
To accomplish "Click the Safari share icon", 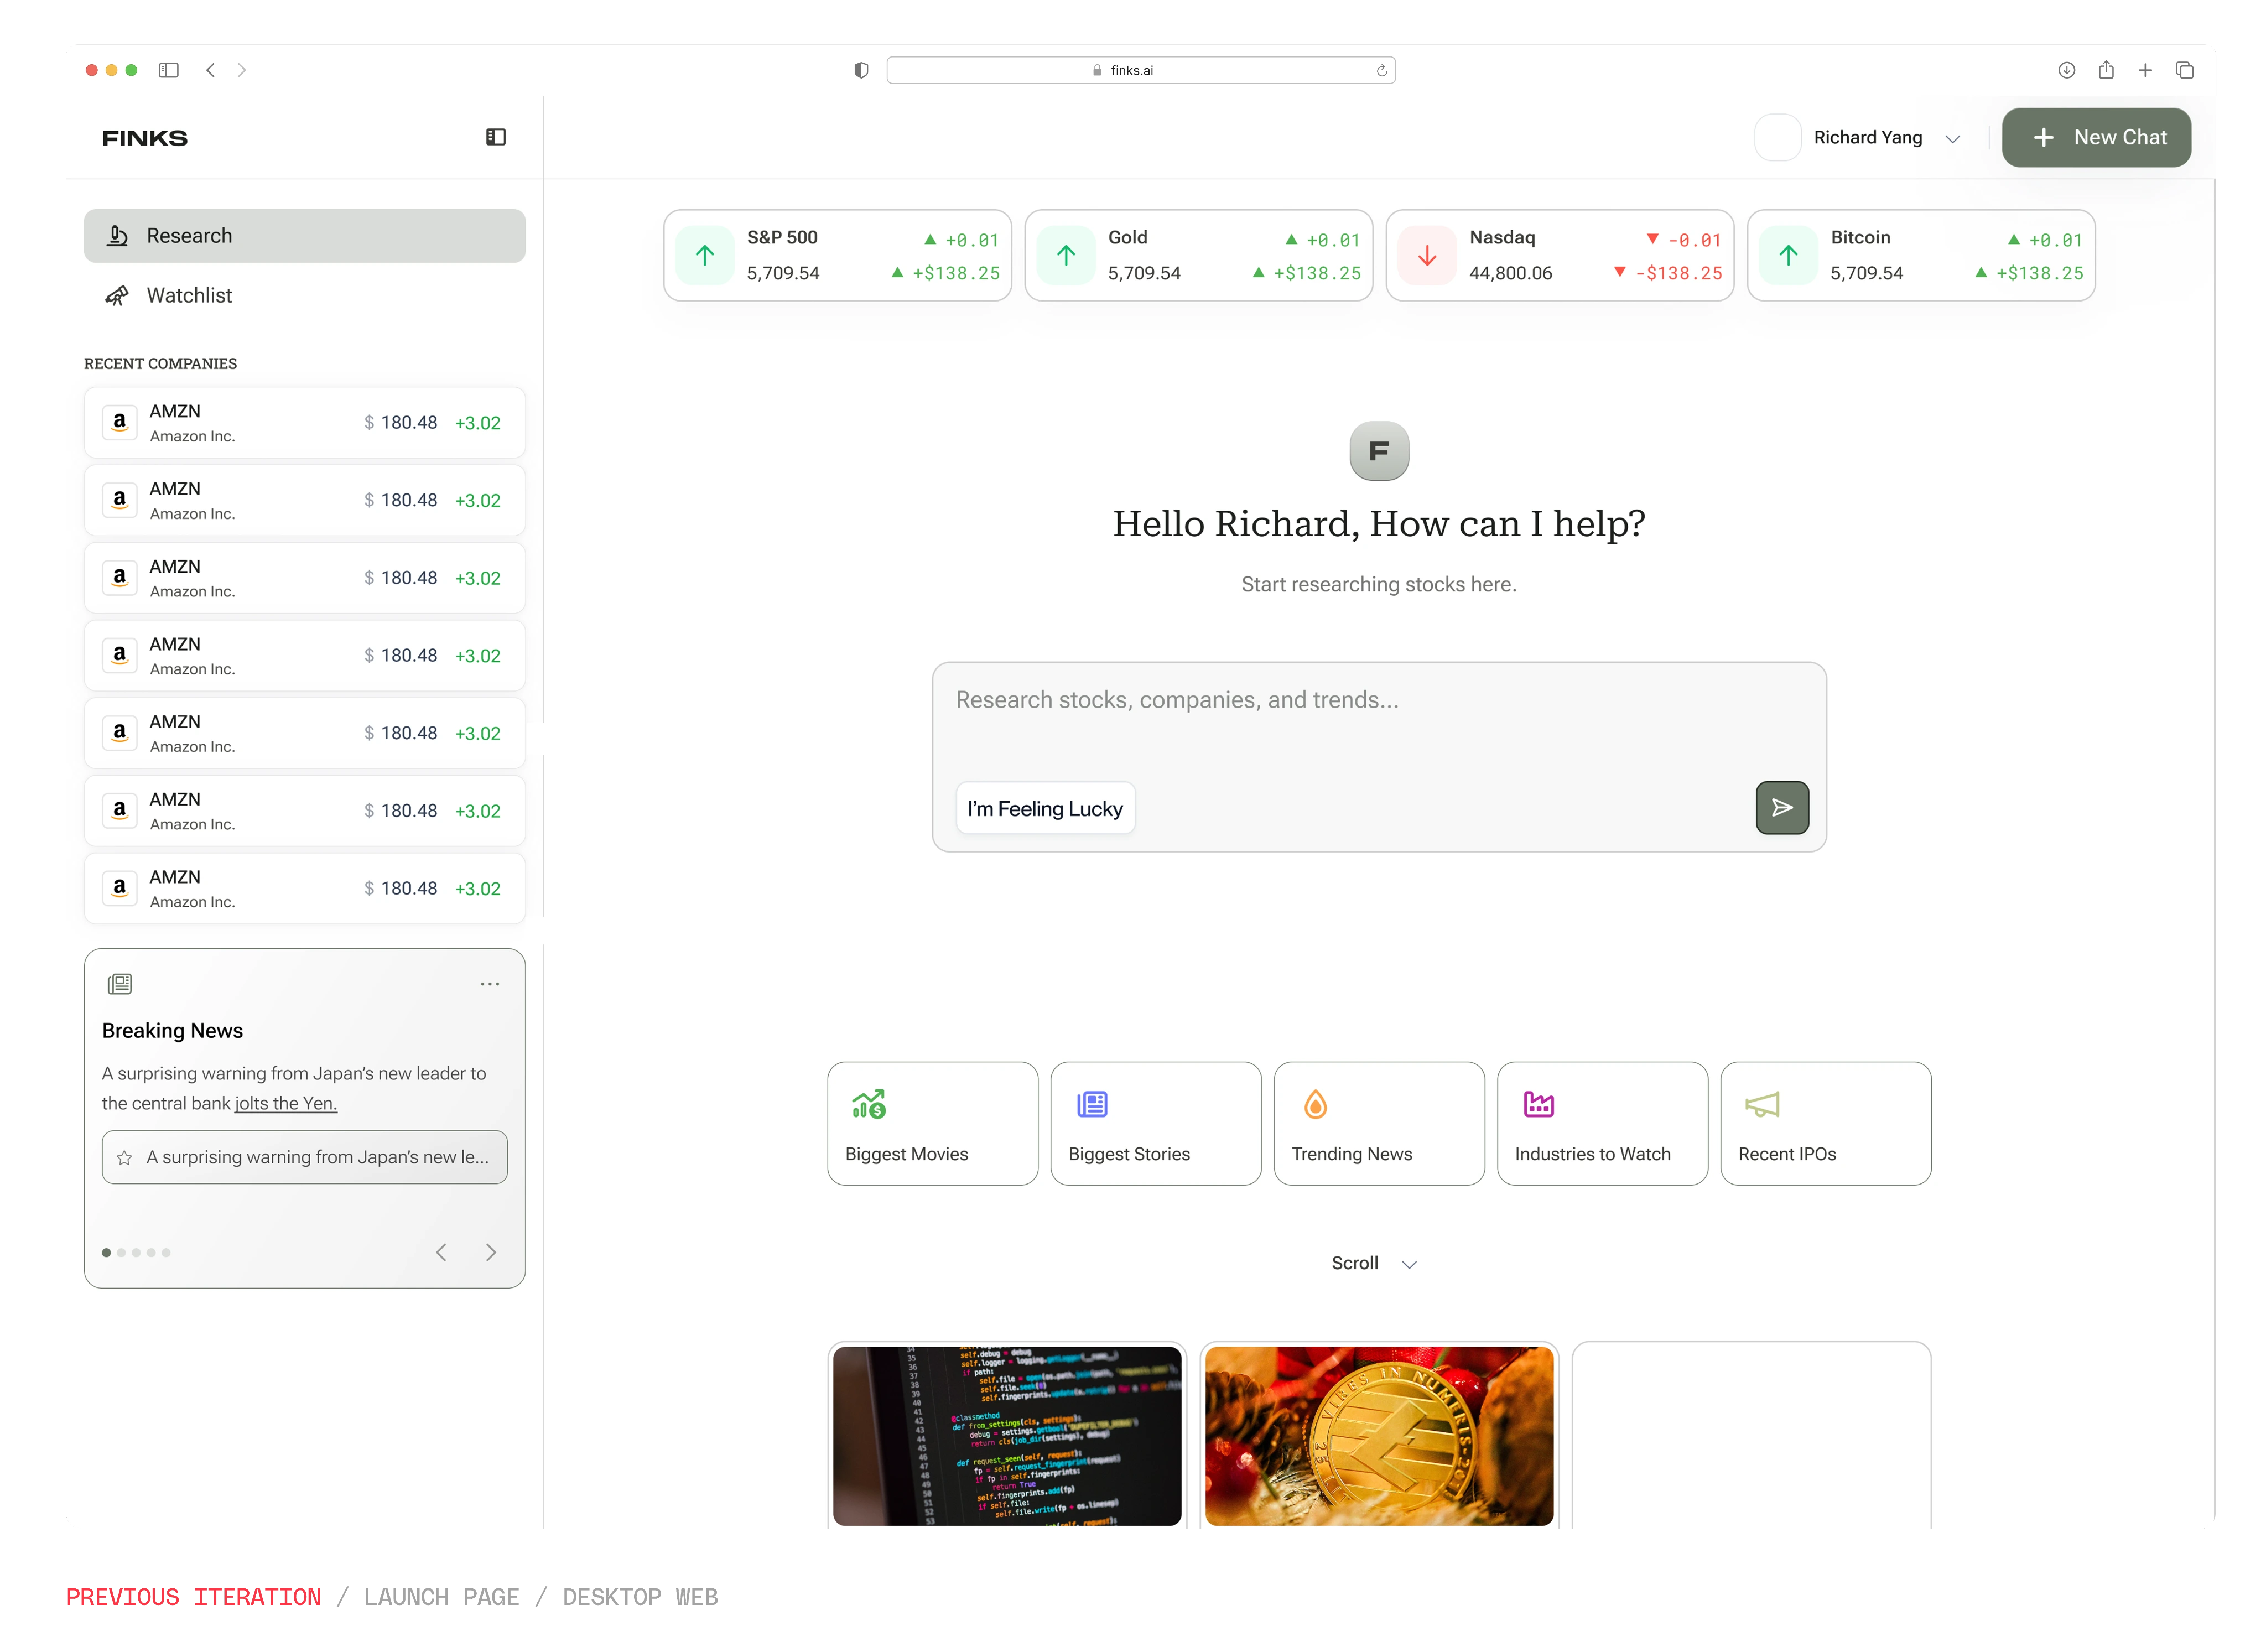I will point(2106,70).
